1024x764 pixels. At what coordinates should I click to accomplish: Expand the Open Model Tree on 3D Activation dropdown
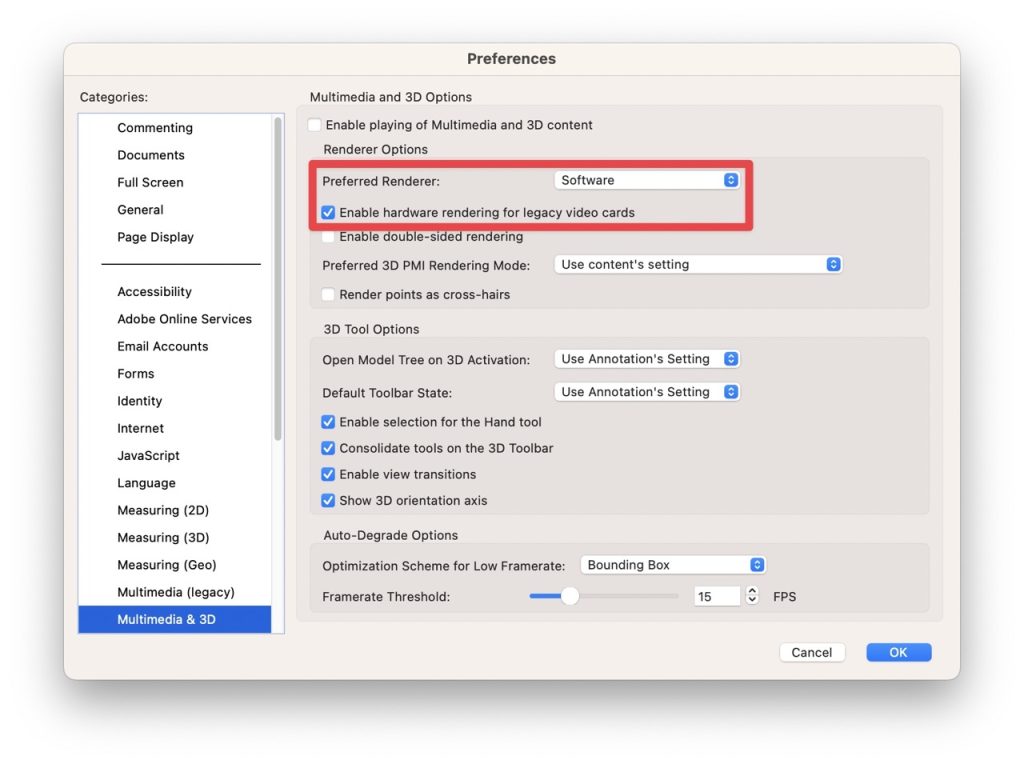tap(647, 358)
